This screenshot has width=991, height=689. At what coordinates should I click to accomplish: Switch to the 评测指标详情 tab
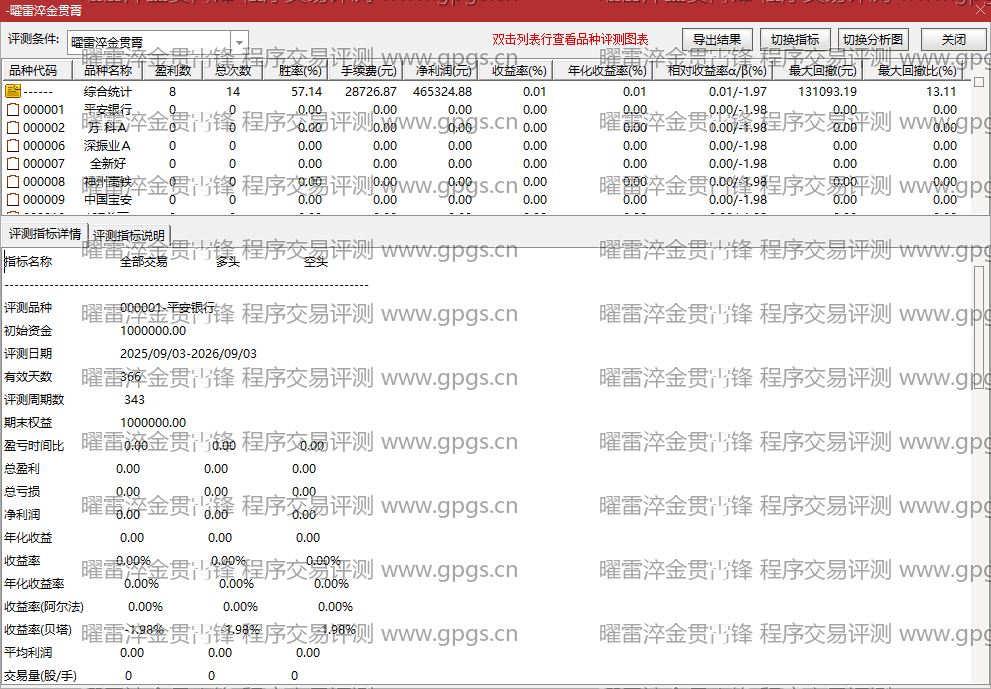click(x=45, y=234)
